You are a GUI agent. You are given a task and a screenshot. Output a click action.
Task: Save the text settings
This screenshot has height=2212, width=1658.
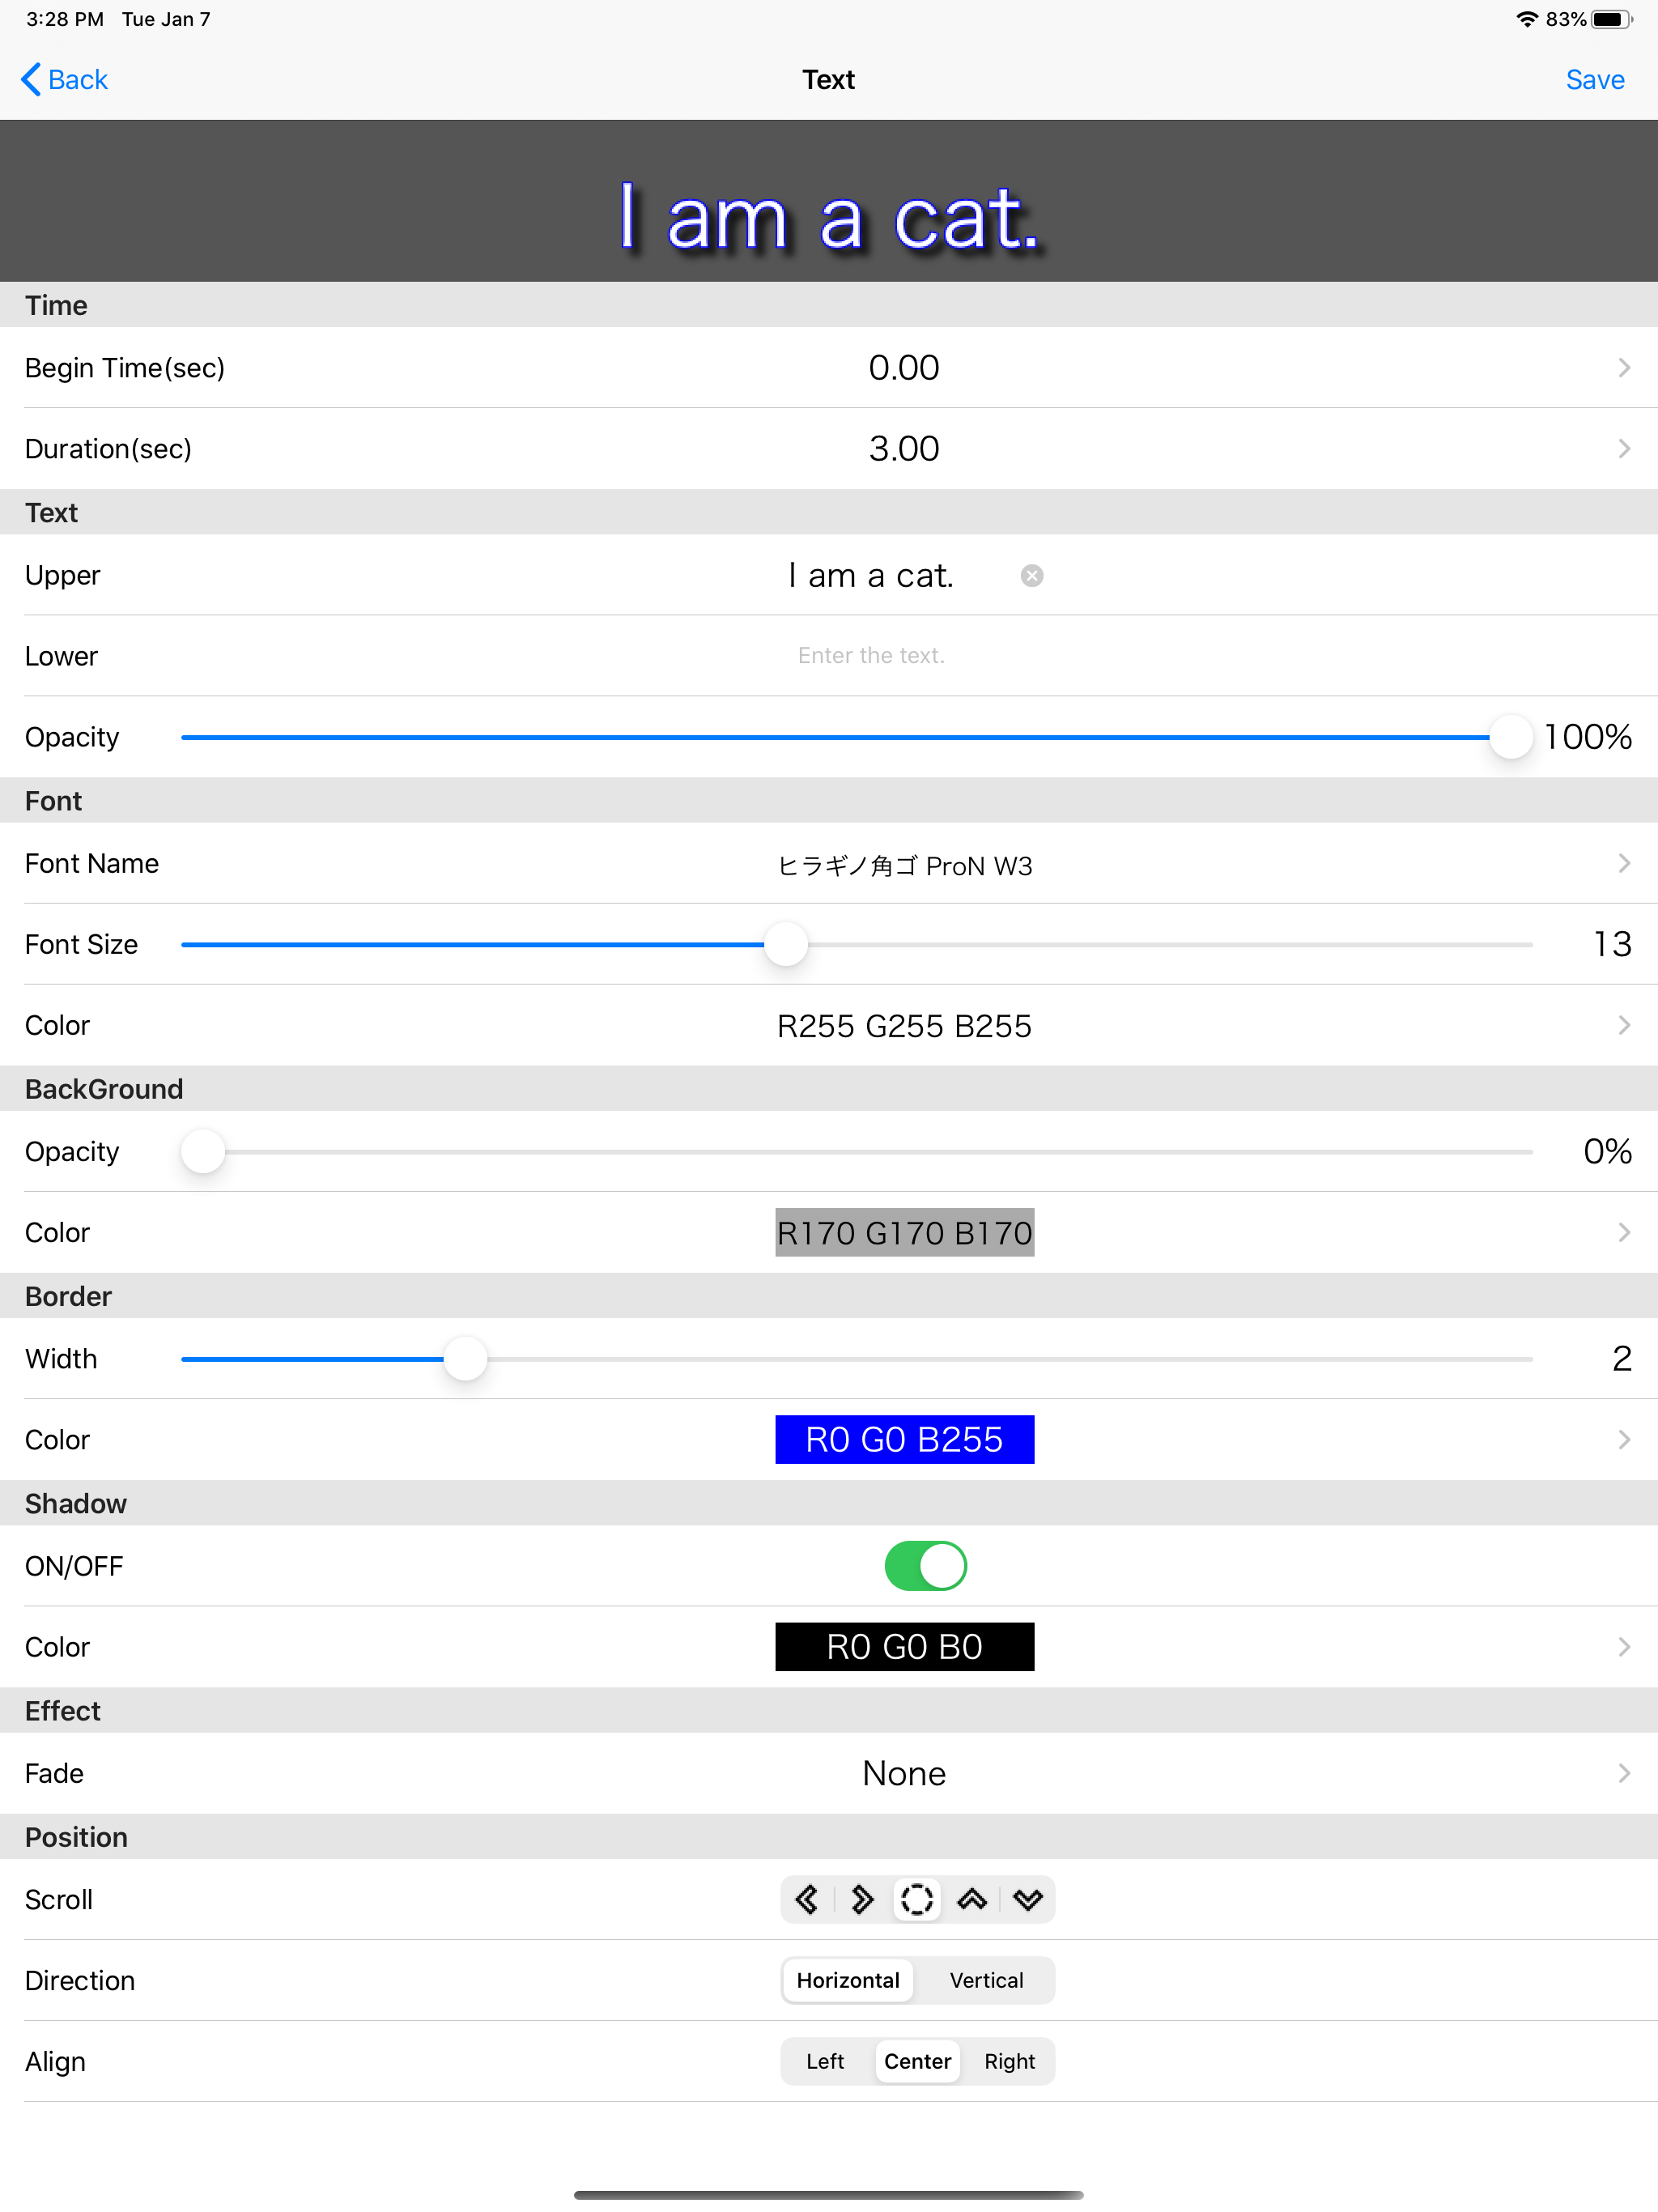point(1594,79)
